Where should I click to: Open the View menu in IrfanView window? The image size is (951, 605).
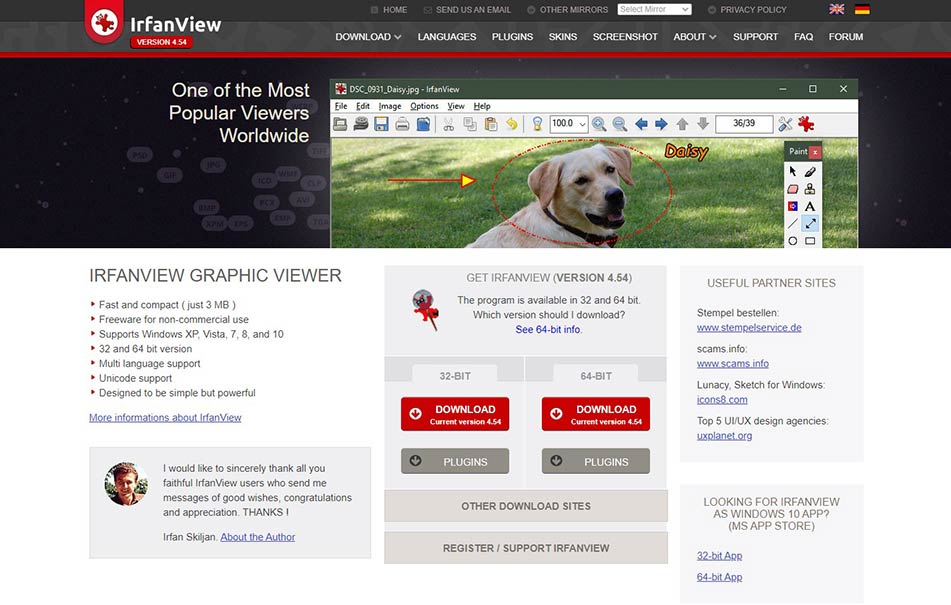455,106
